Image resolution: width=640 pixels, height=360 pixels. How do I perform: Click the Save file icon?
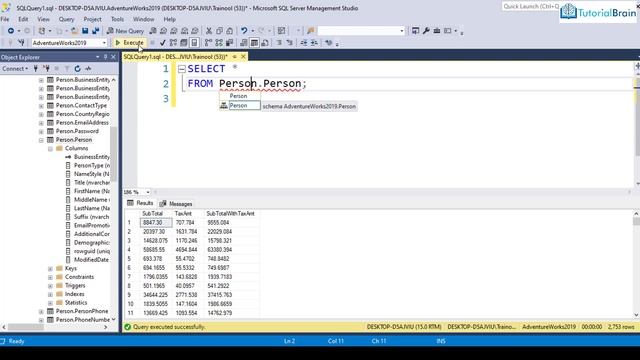[85, 31]
